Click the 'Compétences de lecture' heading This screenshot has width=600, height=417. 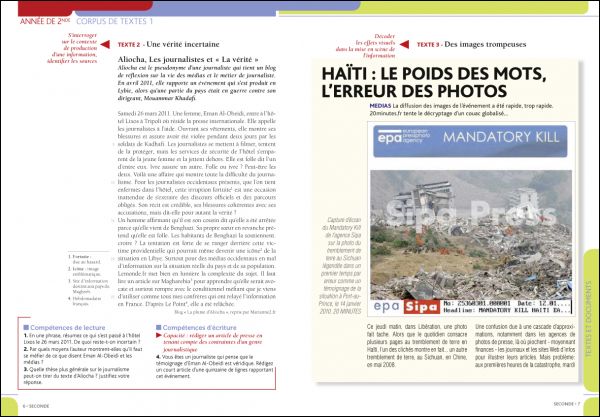click(67, 327)
